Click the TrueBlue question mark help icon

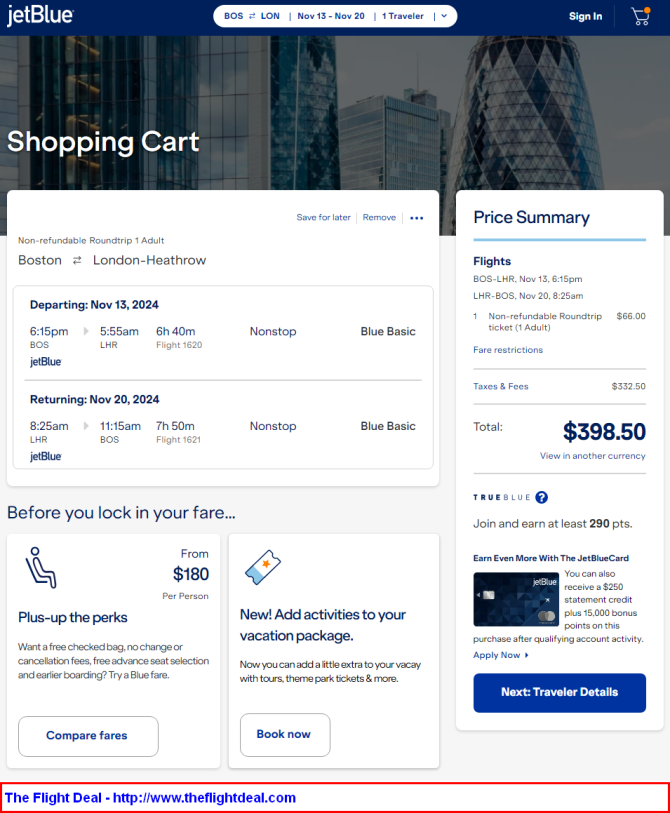541,497
